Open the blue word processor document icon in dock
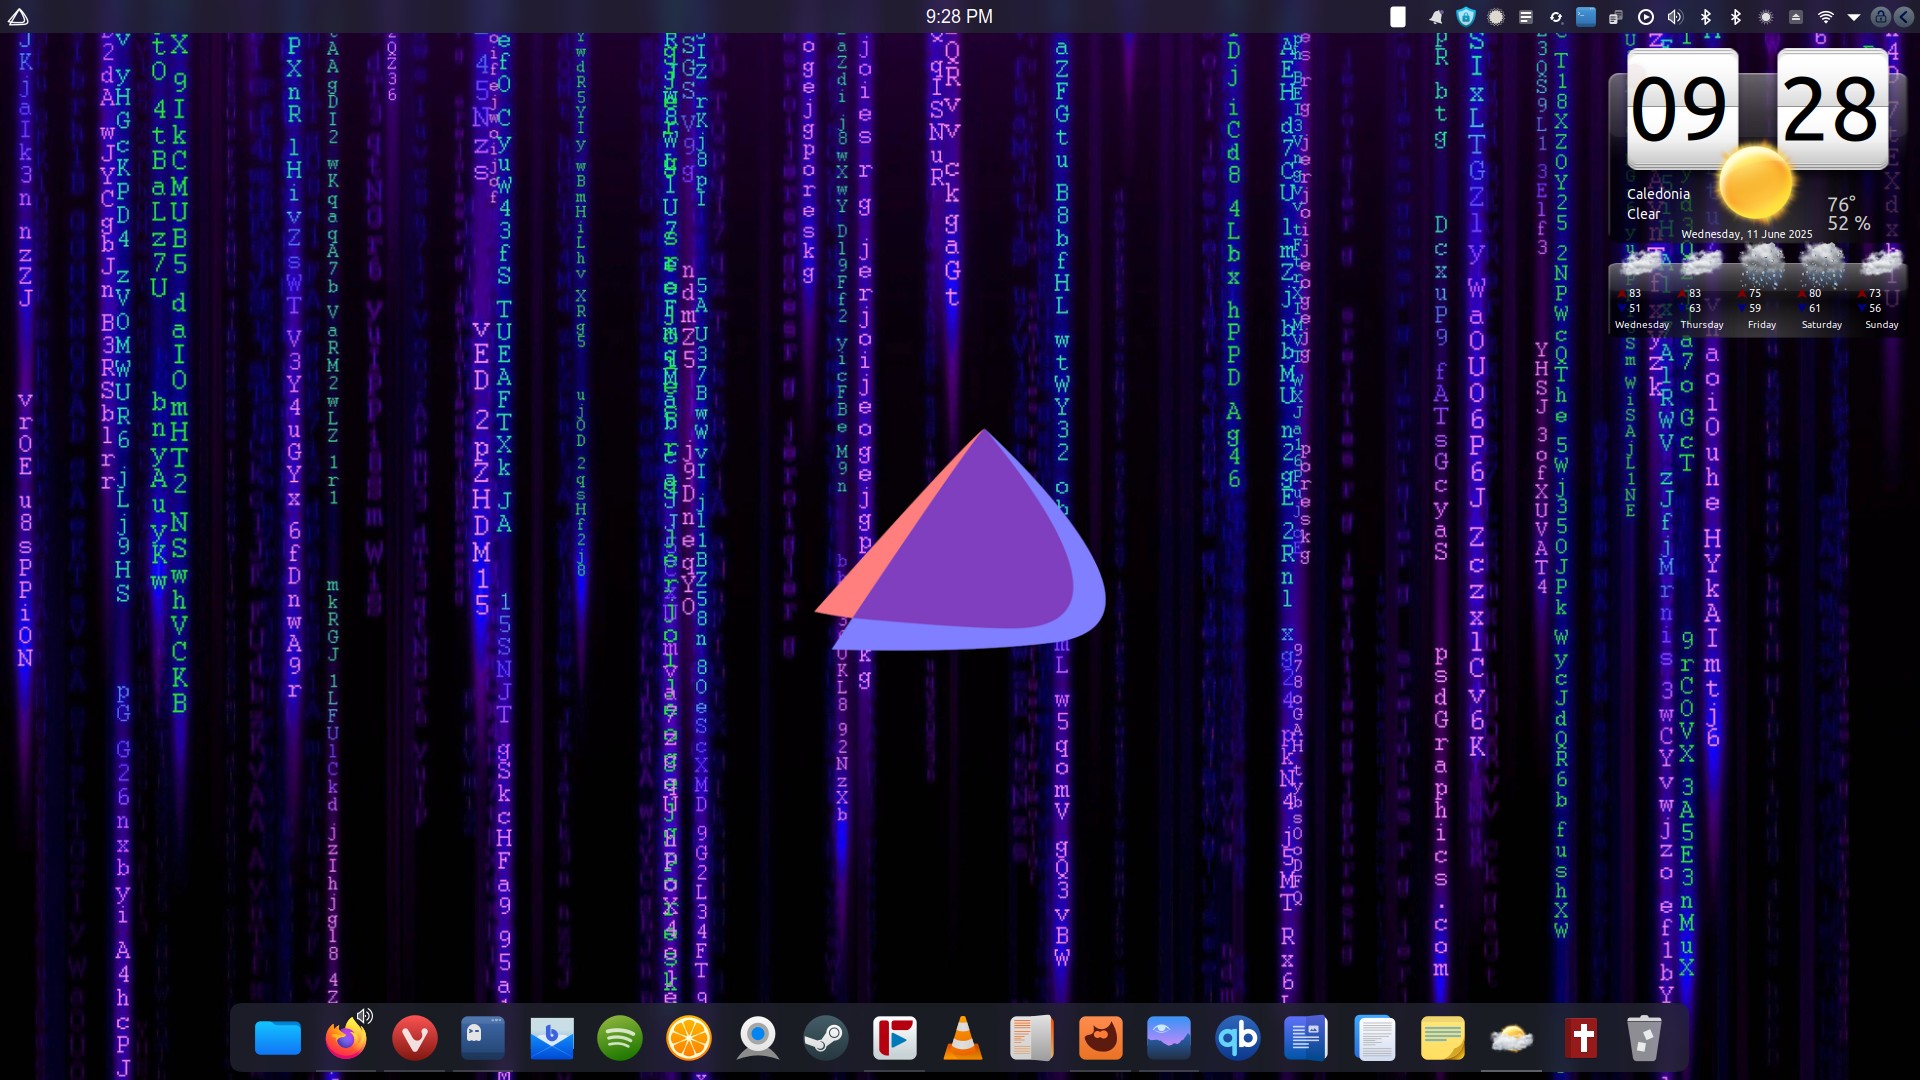The width and height of the screenshot is (1920, 1080). 1306,1038
